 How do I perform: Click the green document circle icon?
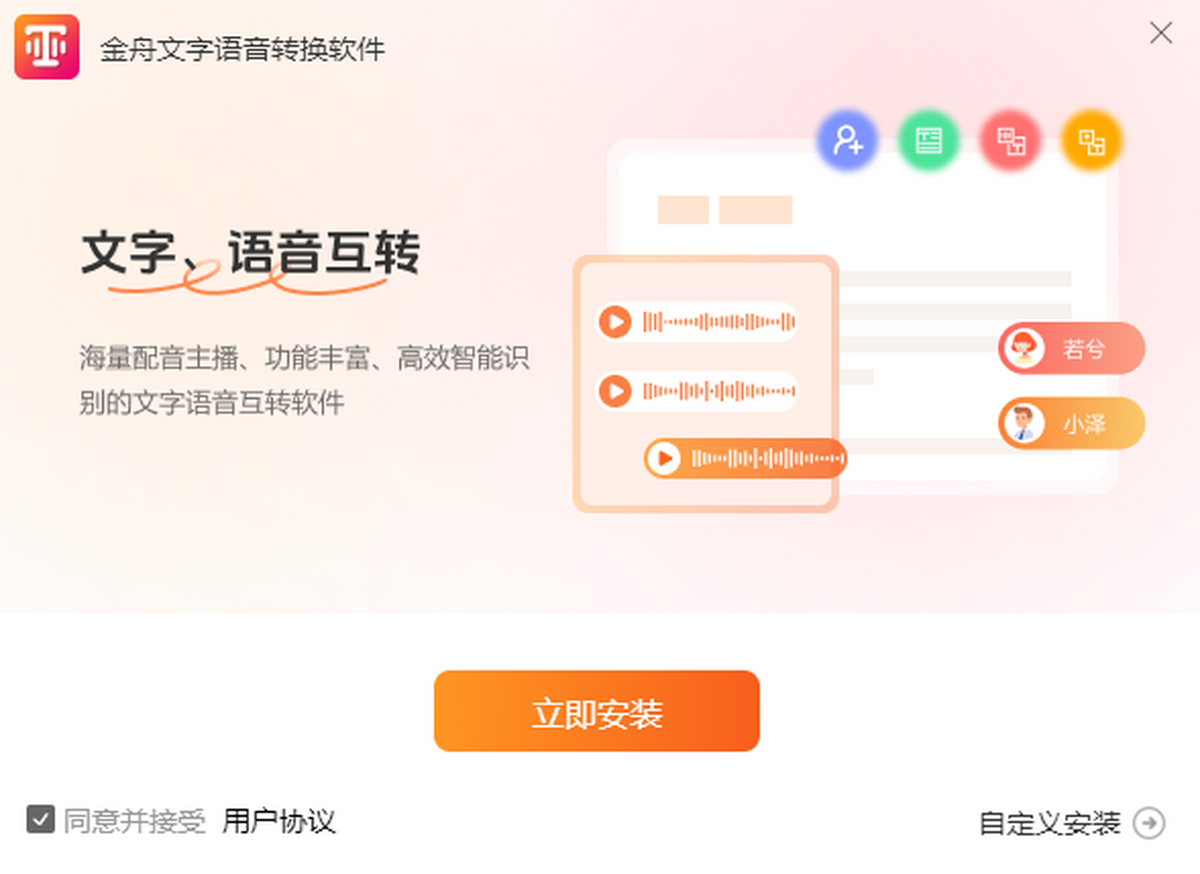(x=929, y=140)
